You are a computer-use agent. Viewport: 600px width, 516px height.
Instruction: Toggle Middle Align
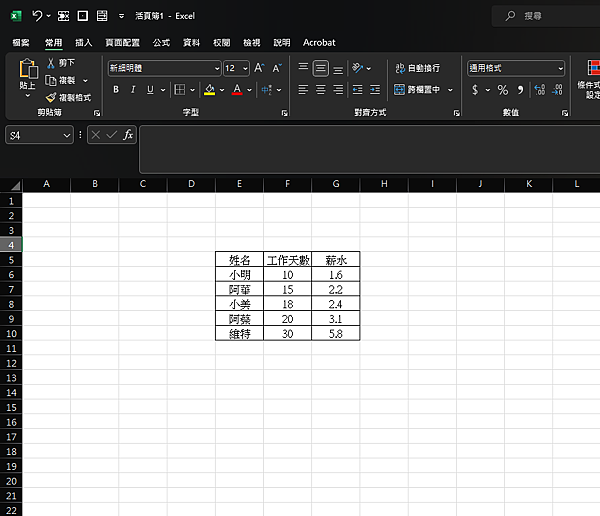(321, 68)
